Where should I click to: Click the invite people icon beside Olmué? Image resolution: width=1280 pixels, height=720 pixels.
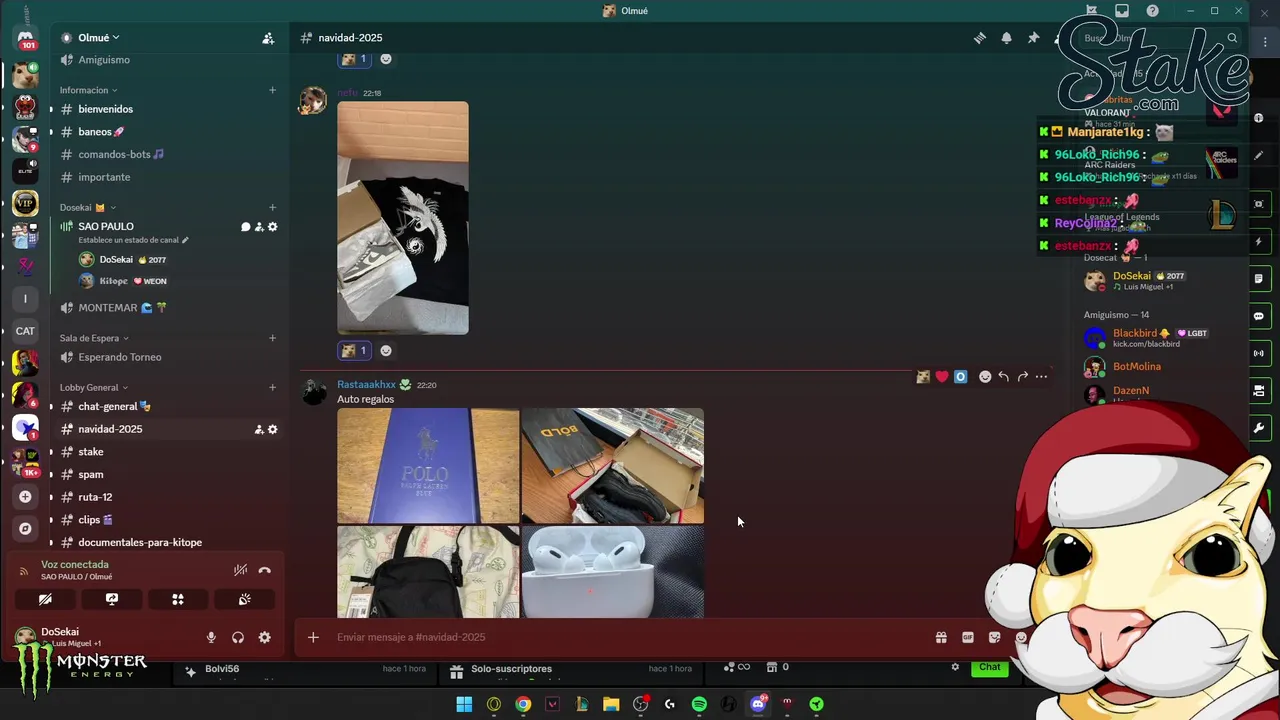click(x=268, y=38)
